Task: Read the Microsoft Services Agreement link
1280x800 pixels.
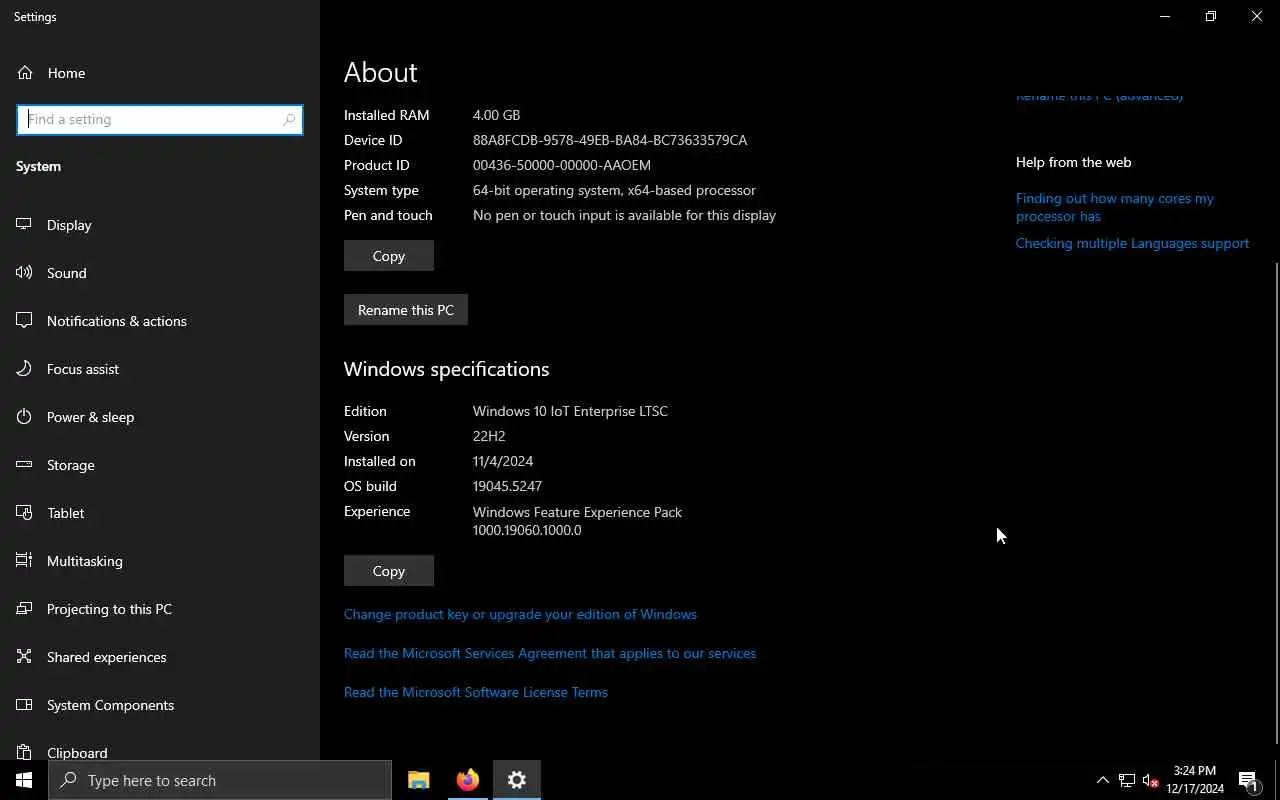Action: (550, 653)
